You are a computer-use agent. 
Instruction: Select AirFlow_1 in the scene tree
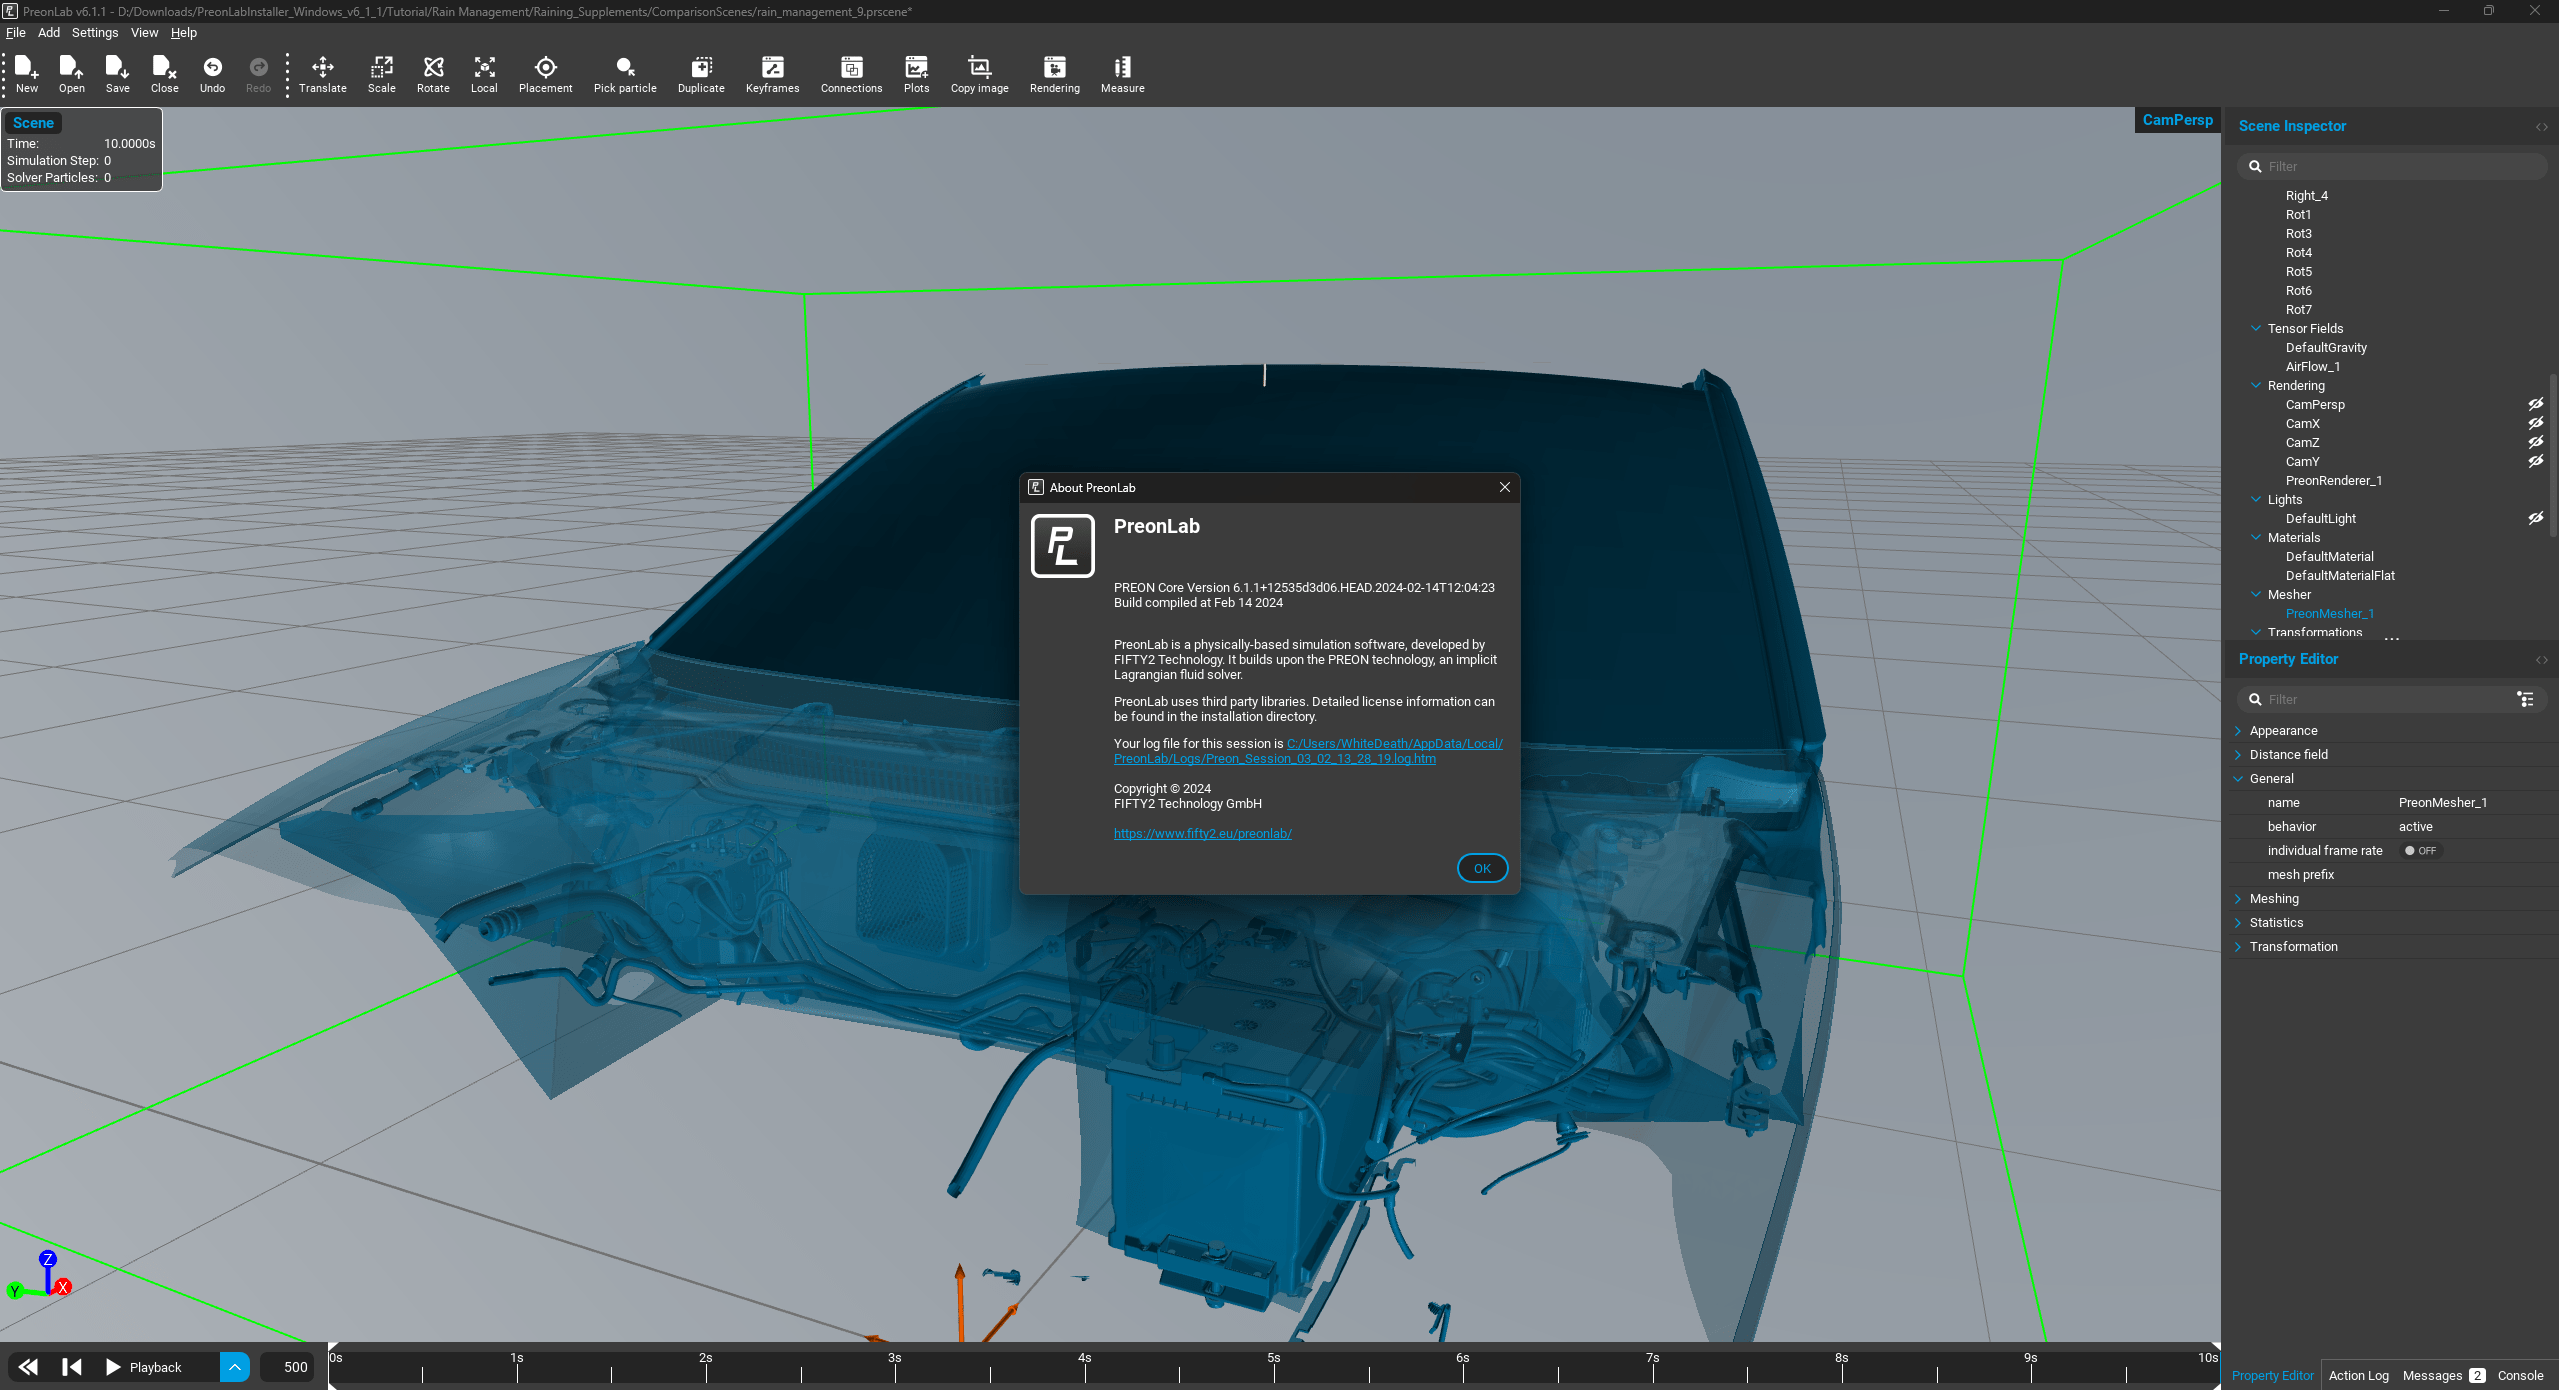coord(2312,366)
